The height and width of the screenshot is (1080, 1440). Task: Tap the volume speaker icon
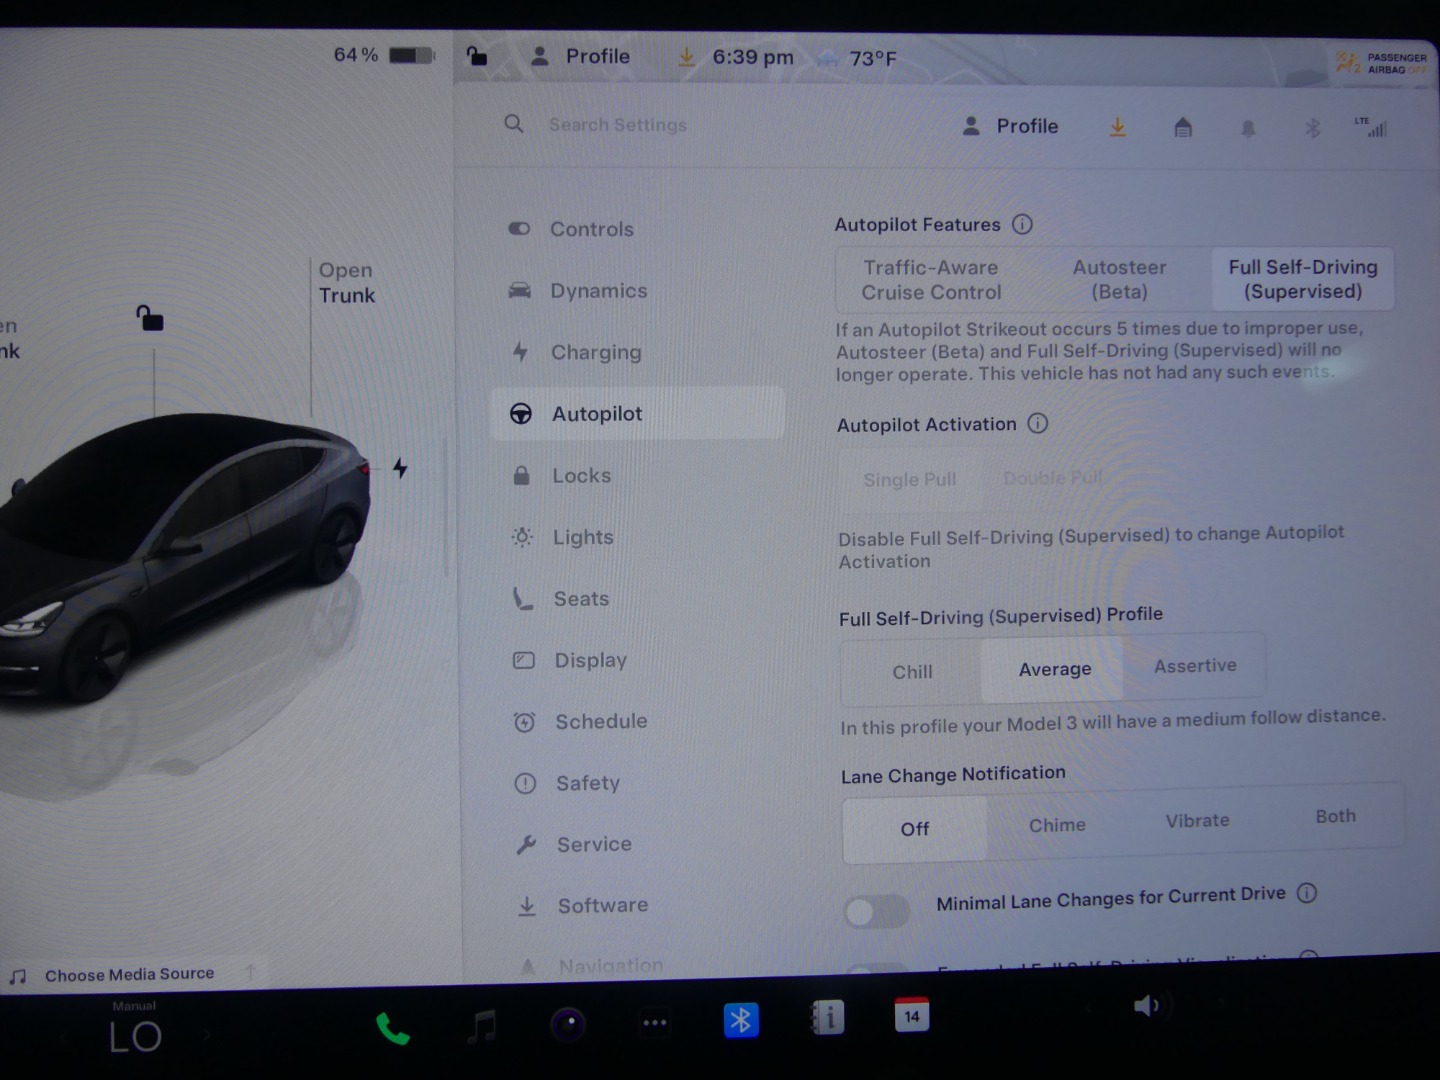pos(1146,1006)
